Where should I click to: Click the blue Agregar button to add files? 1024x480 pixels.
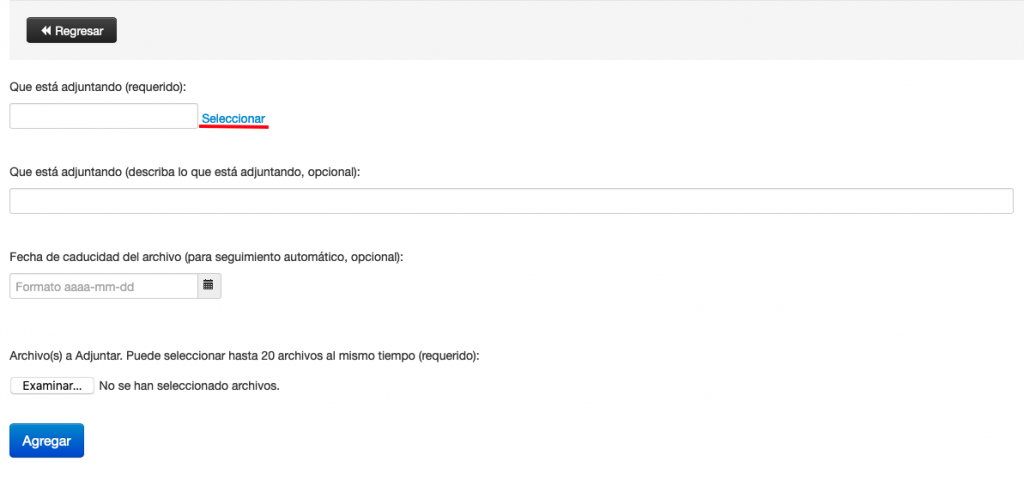(46, 441)
